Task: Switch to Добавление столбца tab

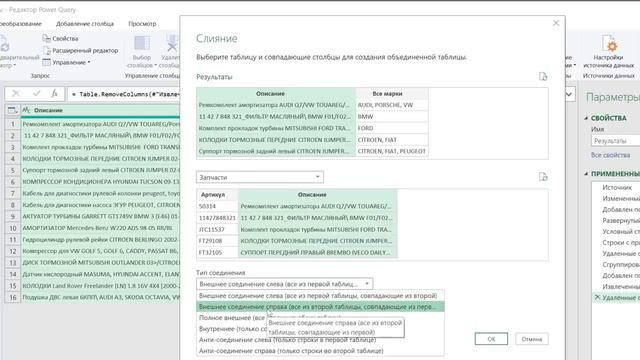Action: point(85,24)
